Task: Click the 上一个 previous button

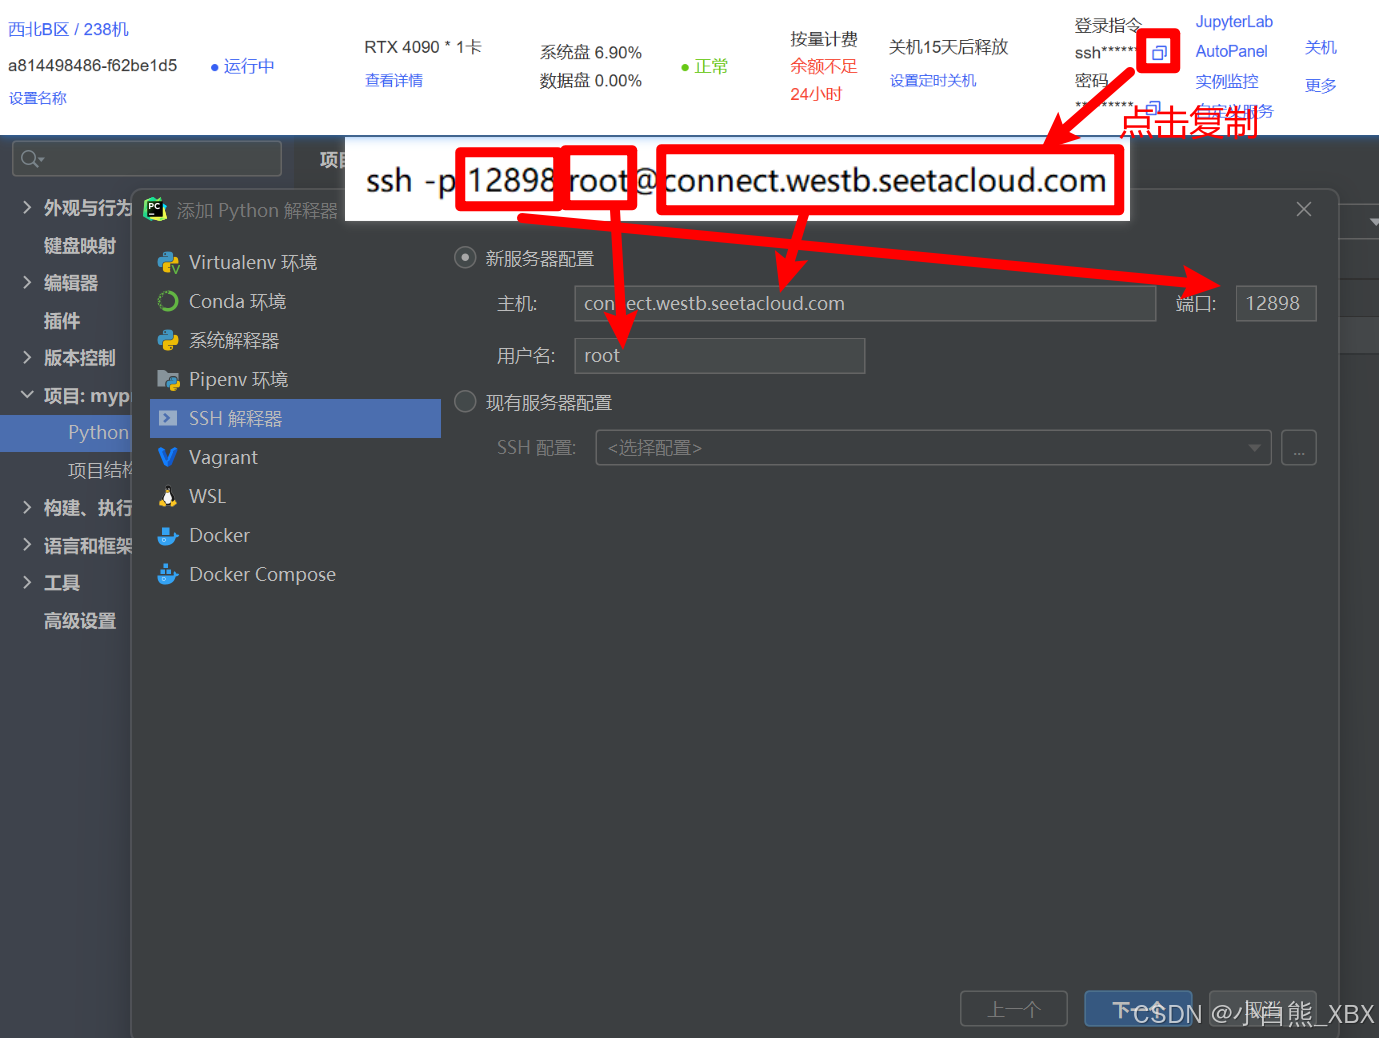Action: (1014, 1009)
